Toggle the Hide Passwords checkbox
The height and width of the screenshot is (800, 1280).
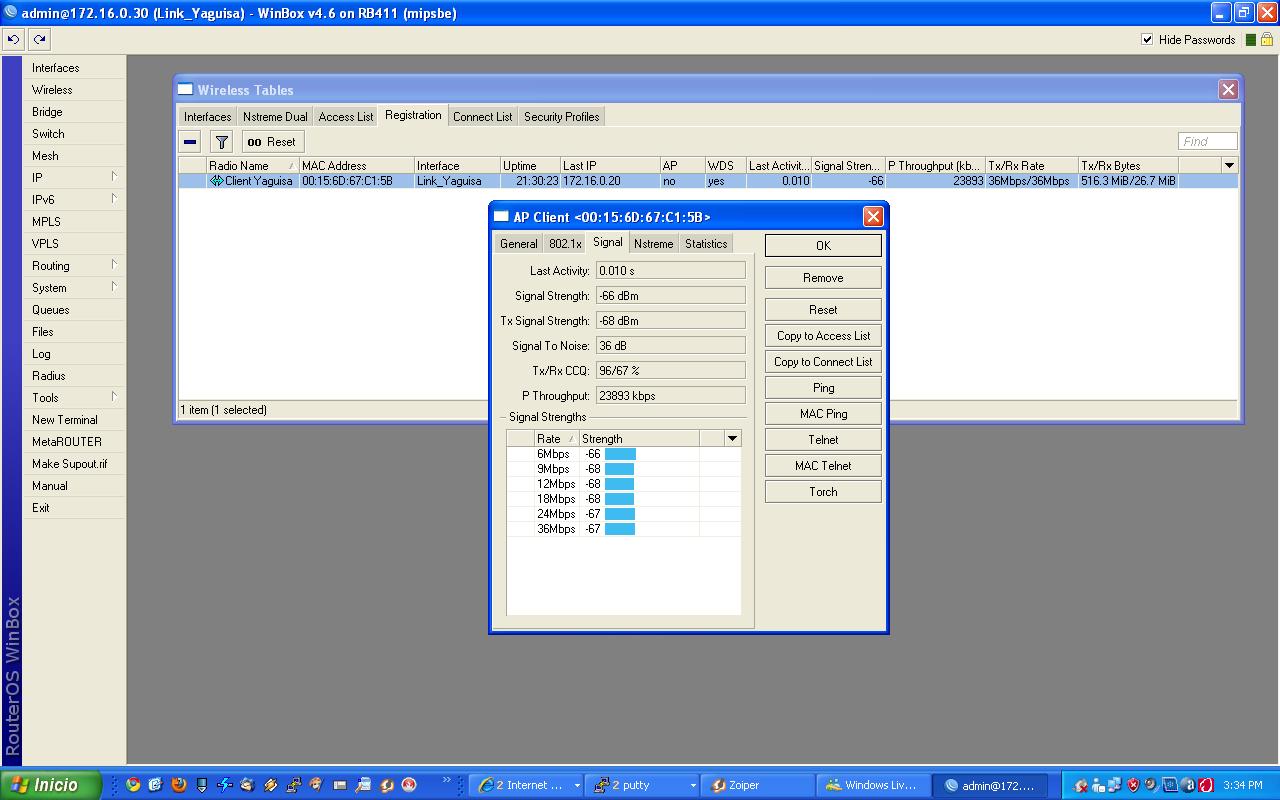[1147, 40]
